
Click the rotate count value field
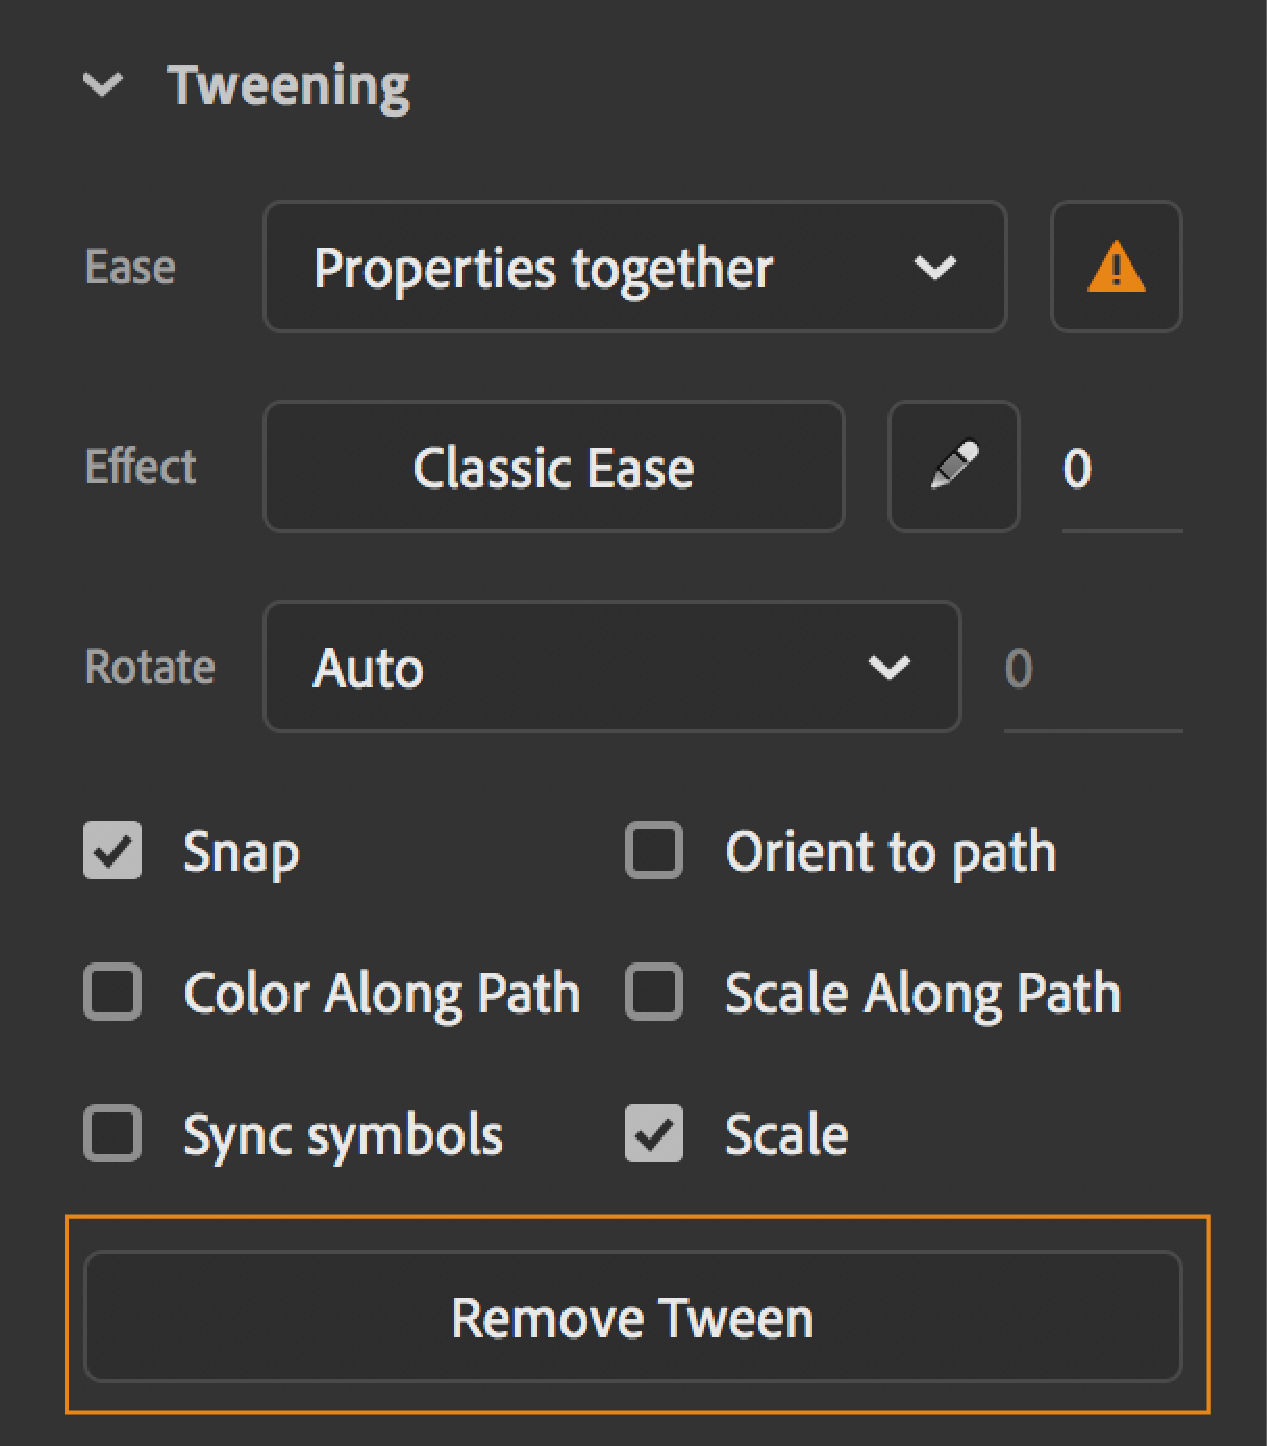tap(1090, 668)
